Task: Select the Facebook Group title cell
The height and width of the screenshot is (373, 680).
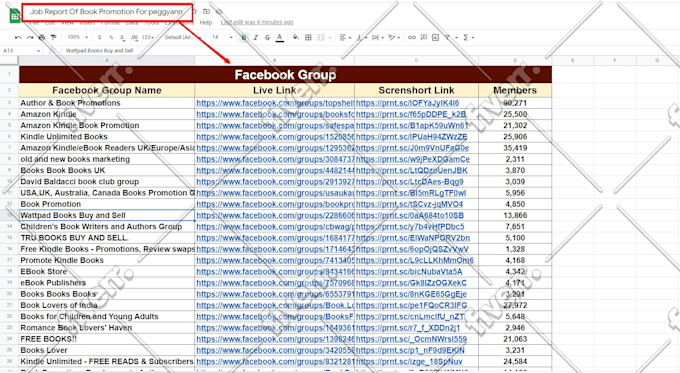Action: [x=285, y=75]
